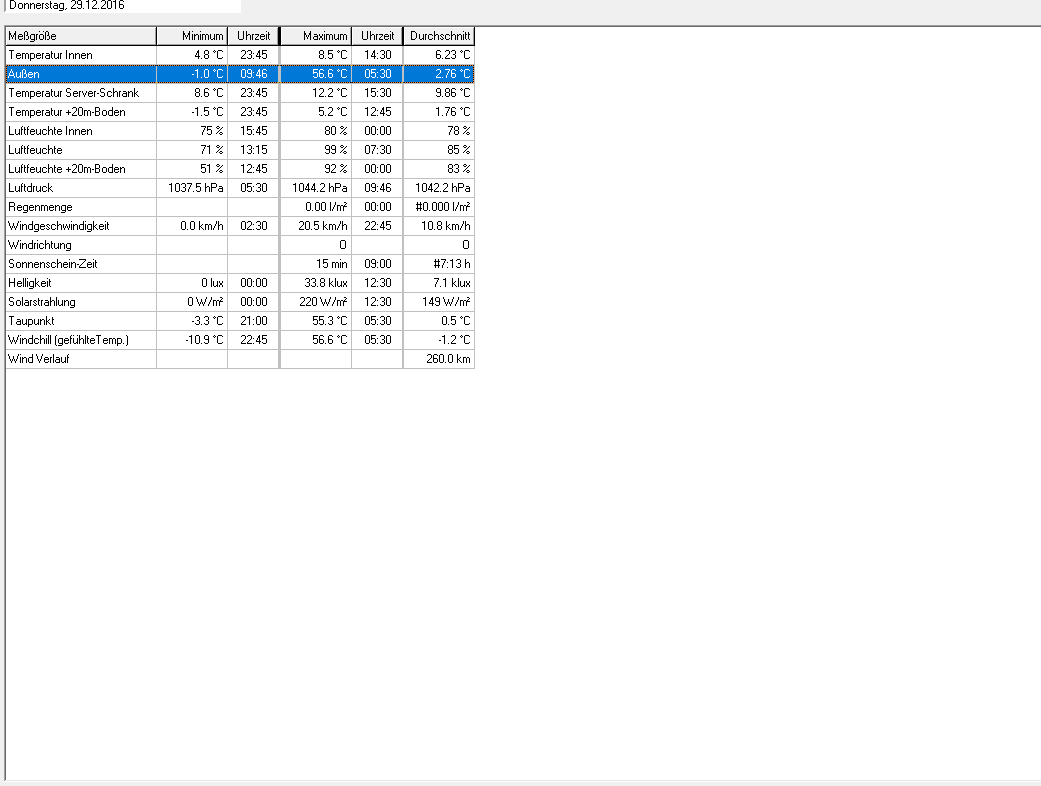1041x786 pixels.
Task: Select the Windchill (gefühlteTemp.) row
Action: 82,340
